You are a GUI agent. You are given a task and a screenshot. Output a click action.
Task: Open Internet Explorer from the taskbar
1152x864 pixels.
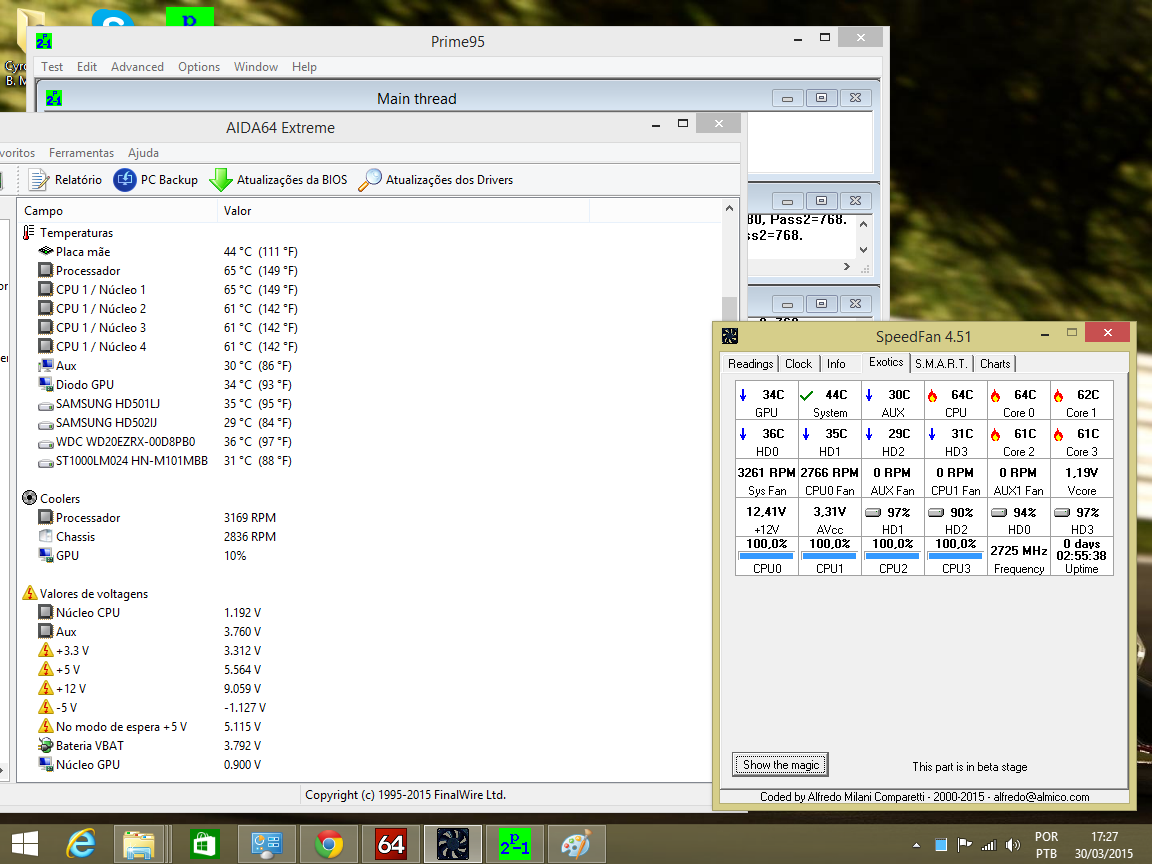[81, 844]
